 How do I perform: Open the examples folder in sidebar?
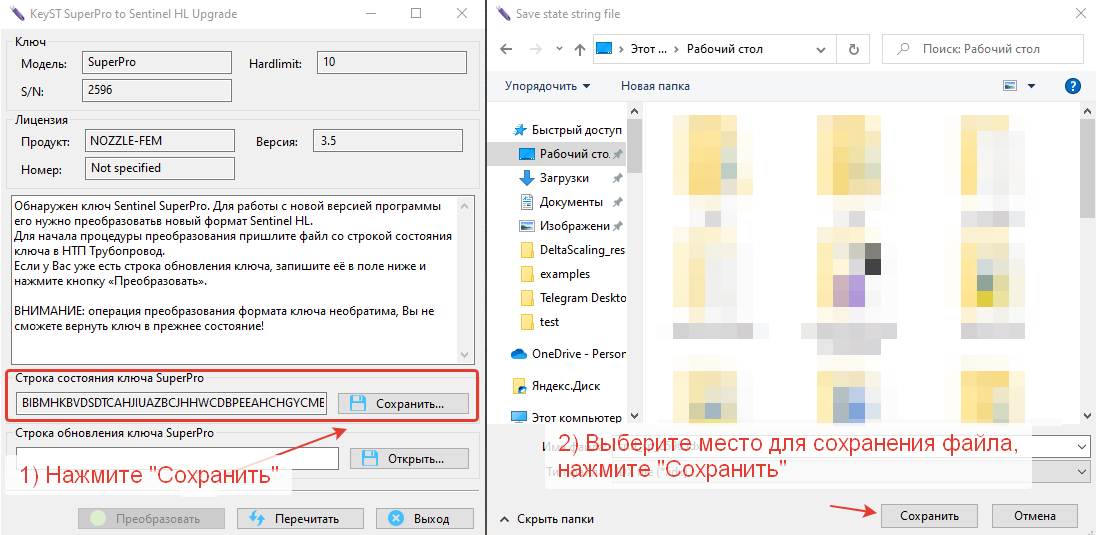(x=565, y=273)
